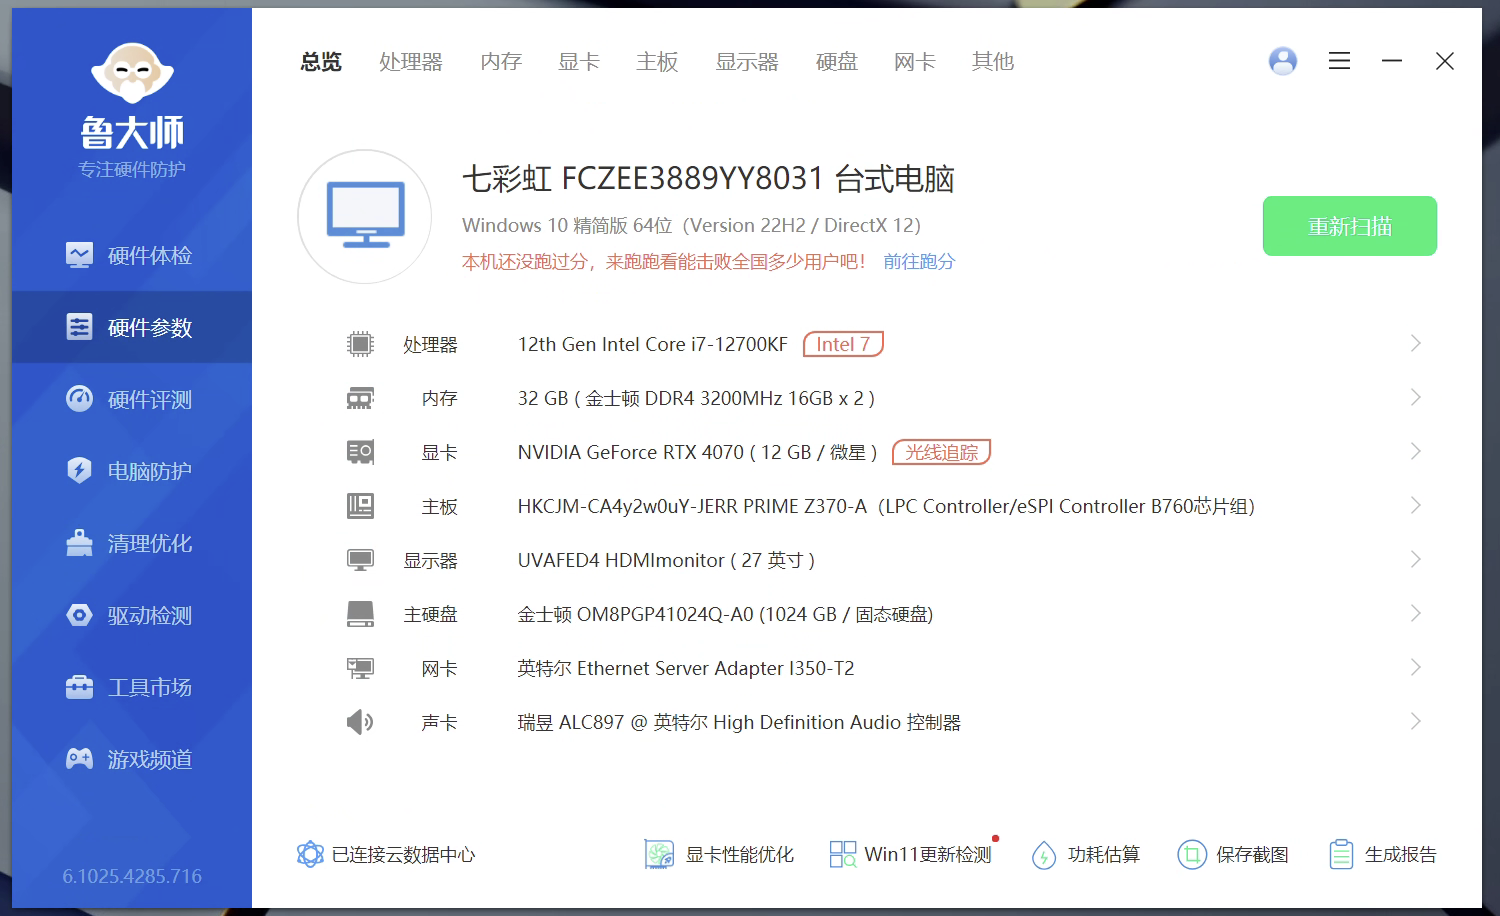This screenshot has width=1500, height=916.
Task: Expand the 显卡 row chevron
Action: coord(1415,451)
